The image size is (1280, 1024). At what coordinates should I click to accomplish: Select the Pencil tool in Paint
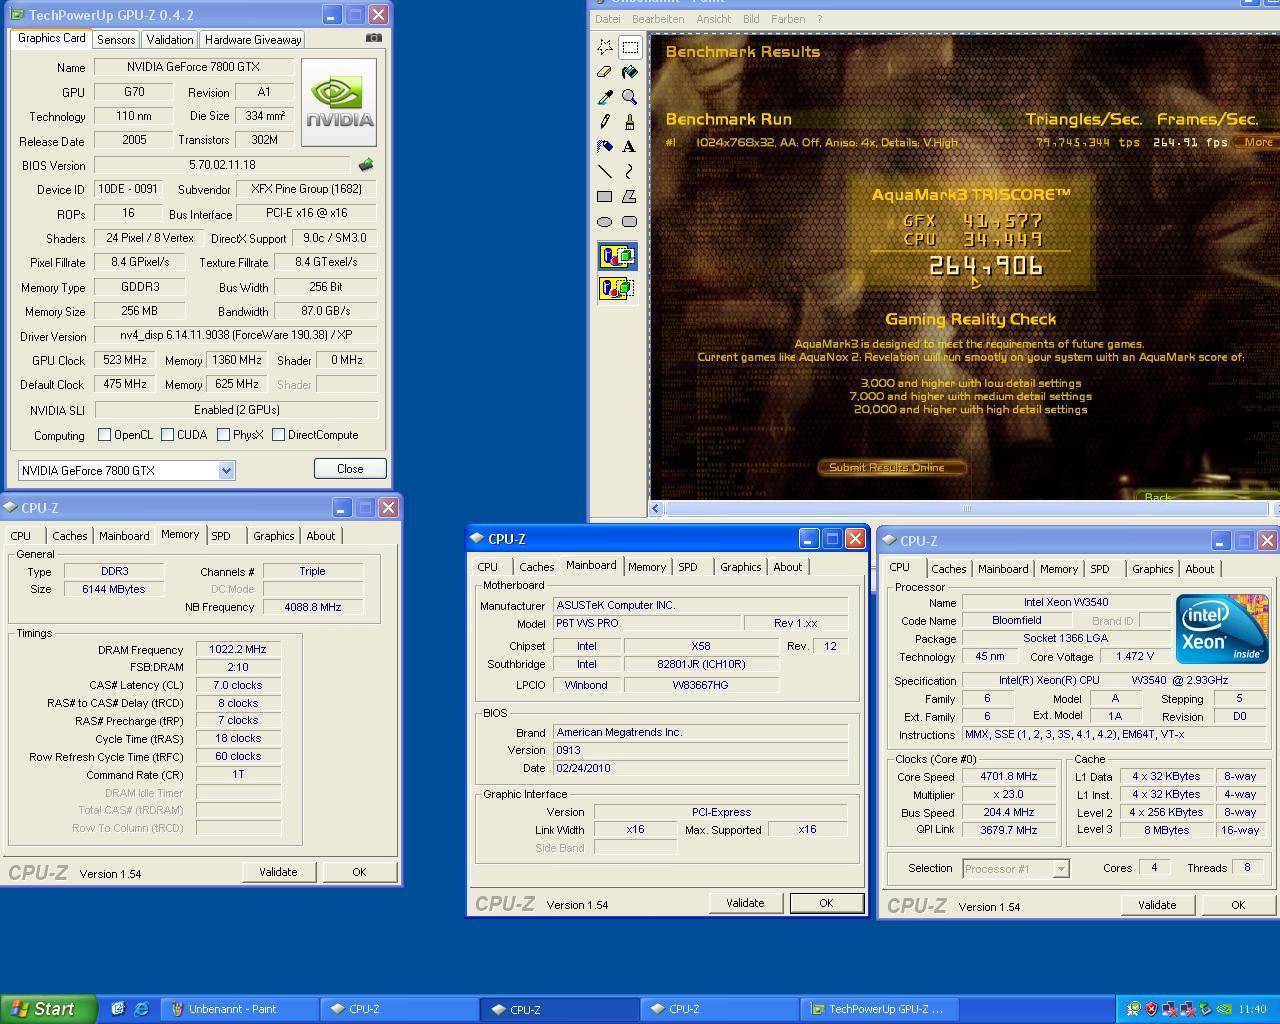[605, 122]
